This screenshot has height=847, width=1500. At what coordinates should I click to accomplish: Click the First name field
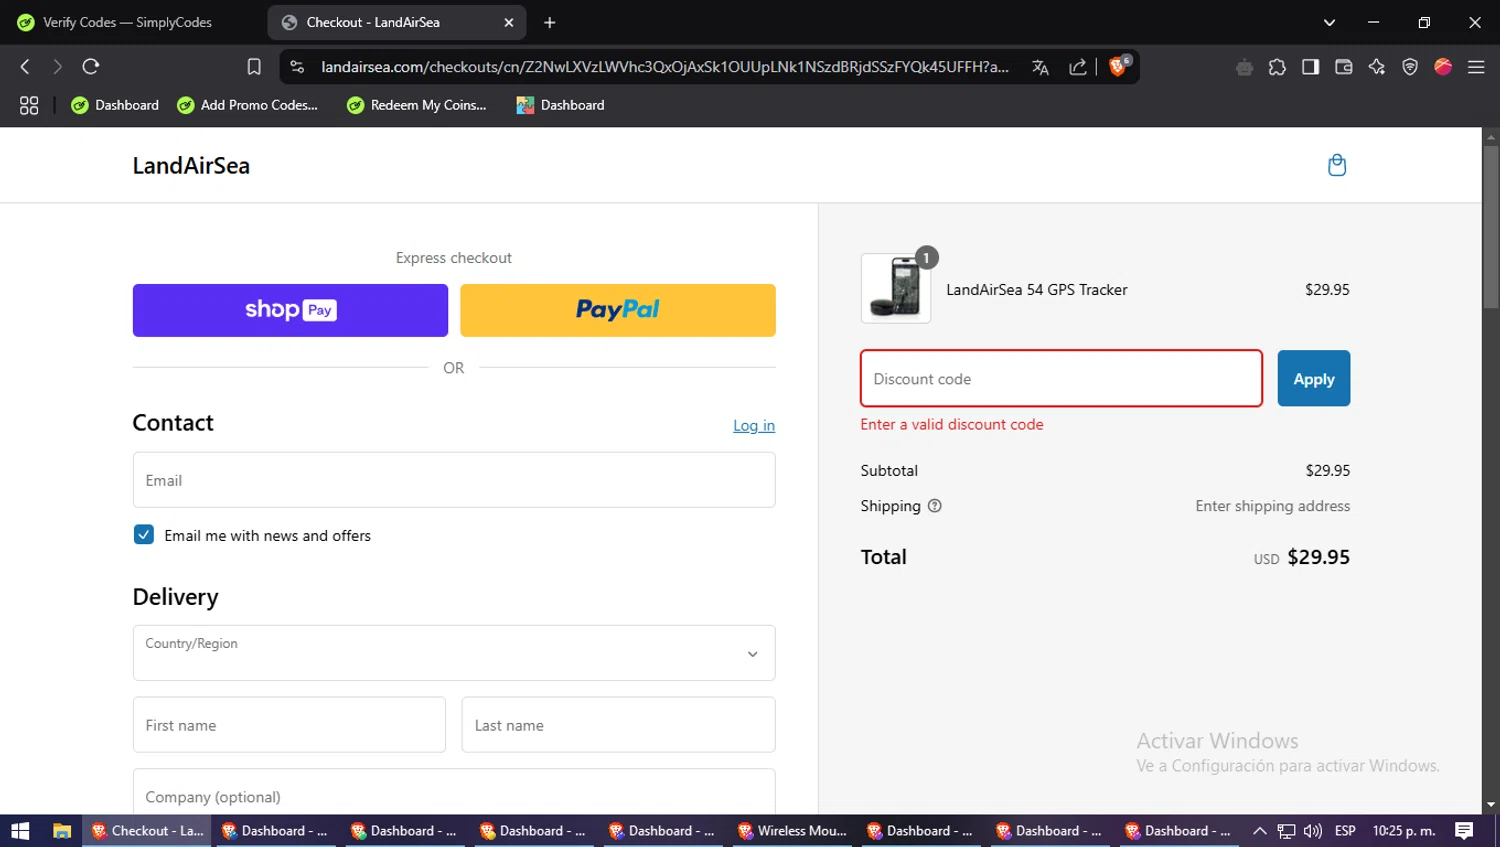pos(289,725)
